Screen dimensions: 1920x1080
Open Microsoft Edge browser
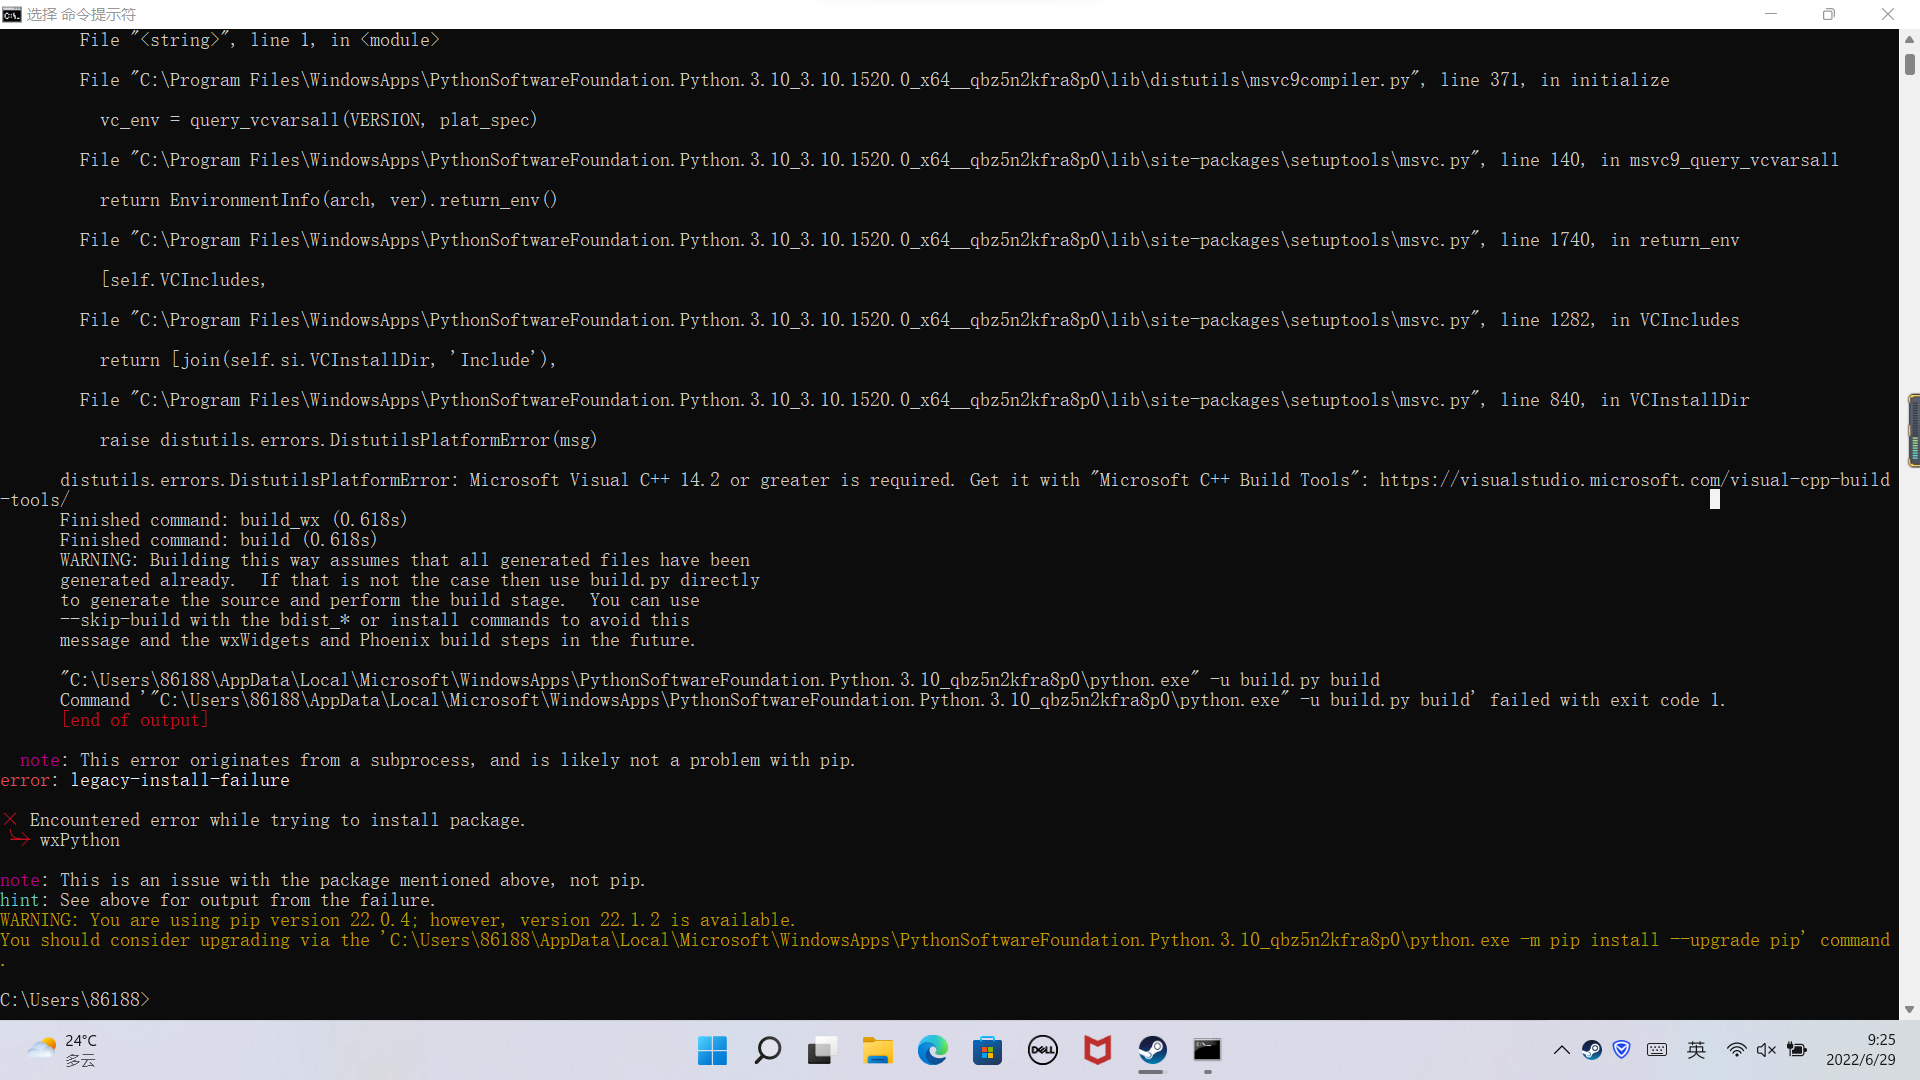point(933,1050)
